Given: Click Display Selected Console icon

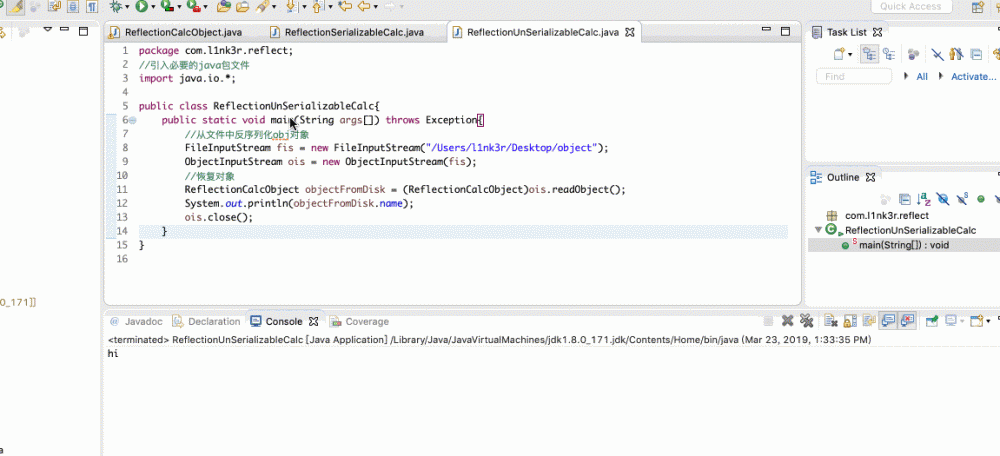Looking at the screenshot, I should [952, 321].
